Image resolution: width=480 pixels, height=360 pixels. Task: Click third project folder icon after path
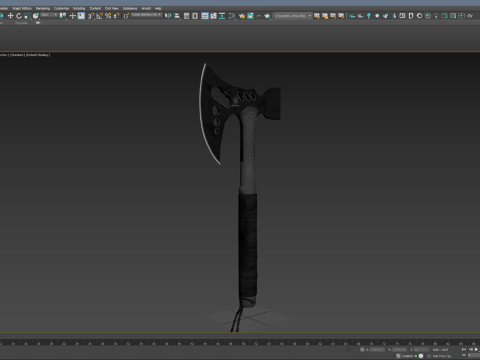pos(333,16)
